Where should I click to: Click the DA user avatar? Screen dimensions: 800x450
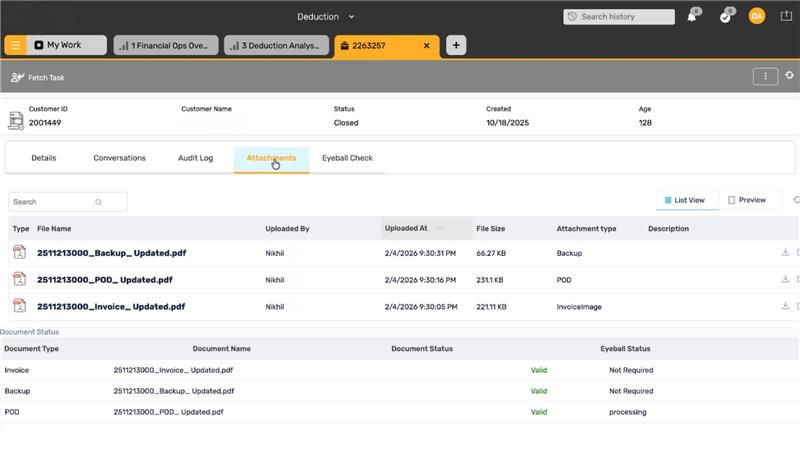point(757,16)
